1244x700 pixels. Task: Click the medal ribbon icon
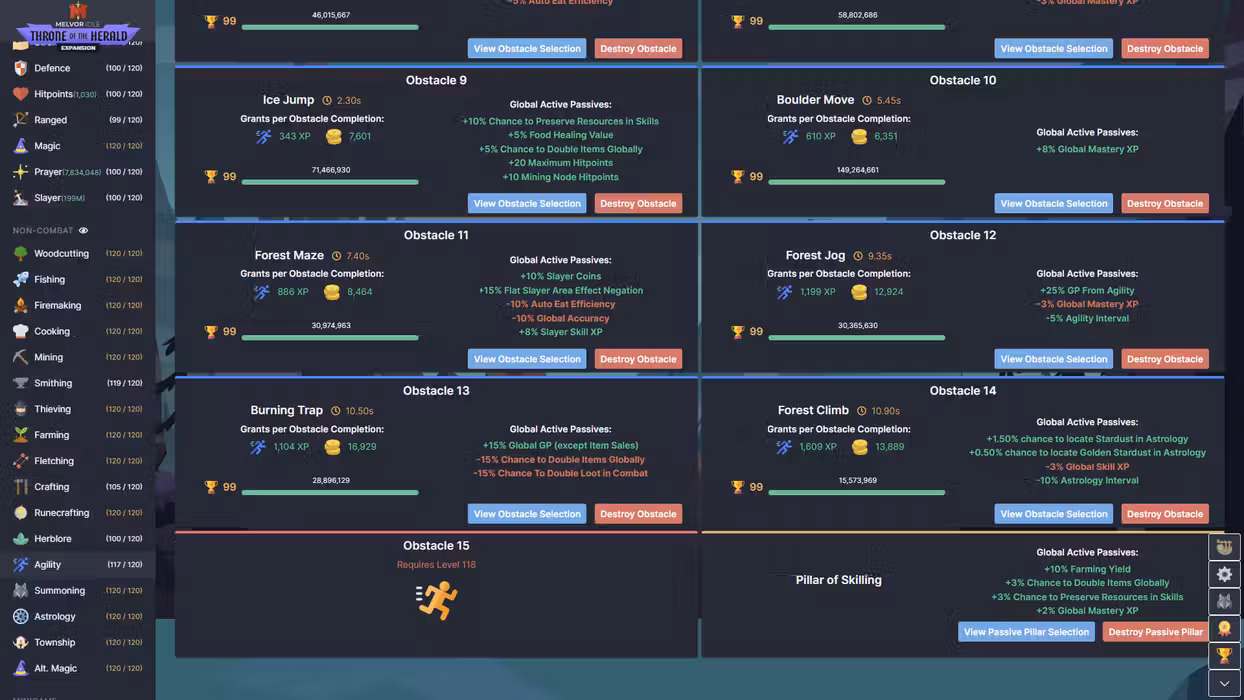pyautogui.click(x=1224, y=629)
